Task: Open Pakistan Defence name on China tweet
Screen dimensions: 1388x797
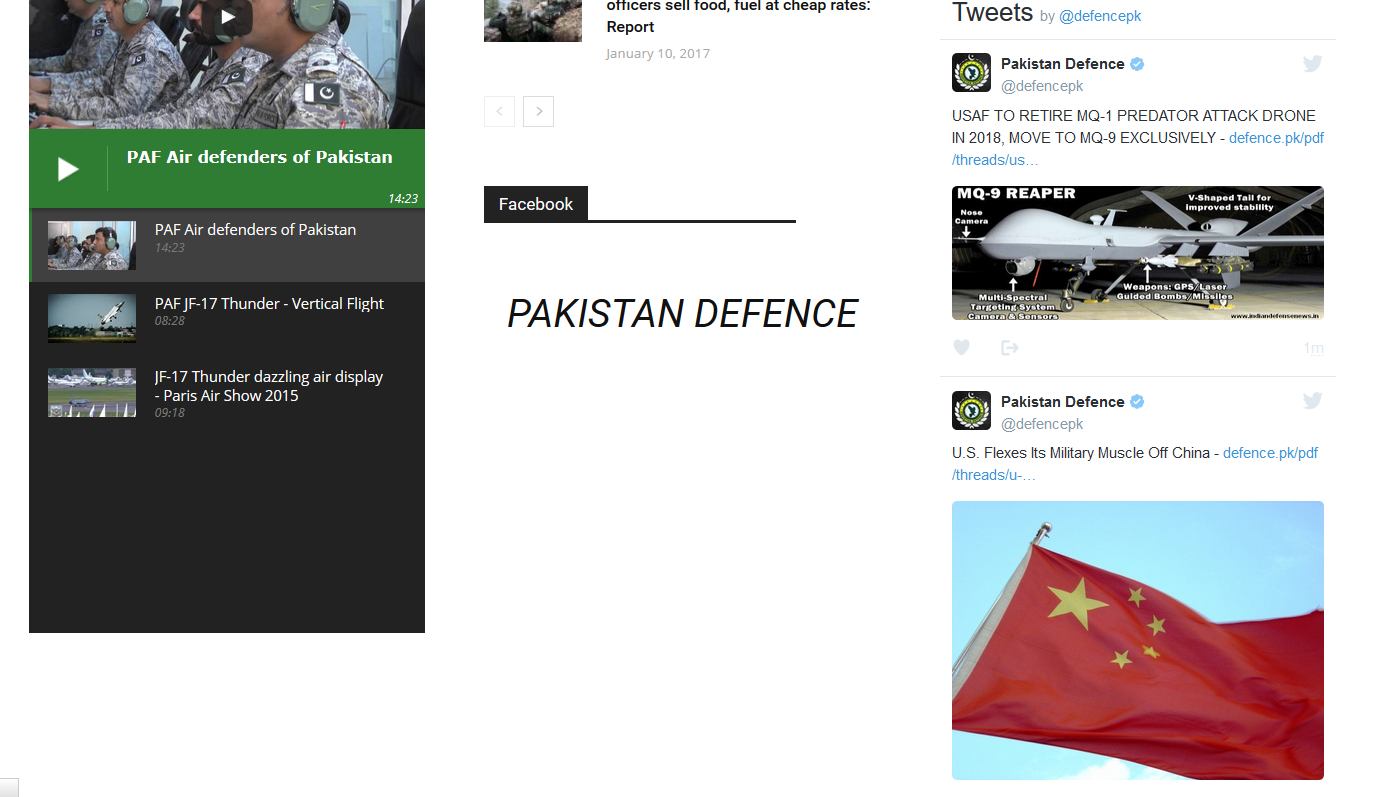Action: [1062, 402]
